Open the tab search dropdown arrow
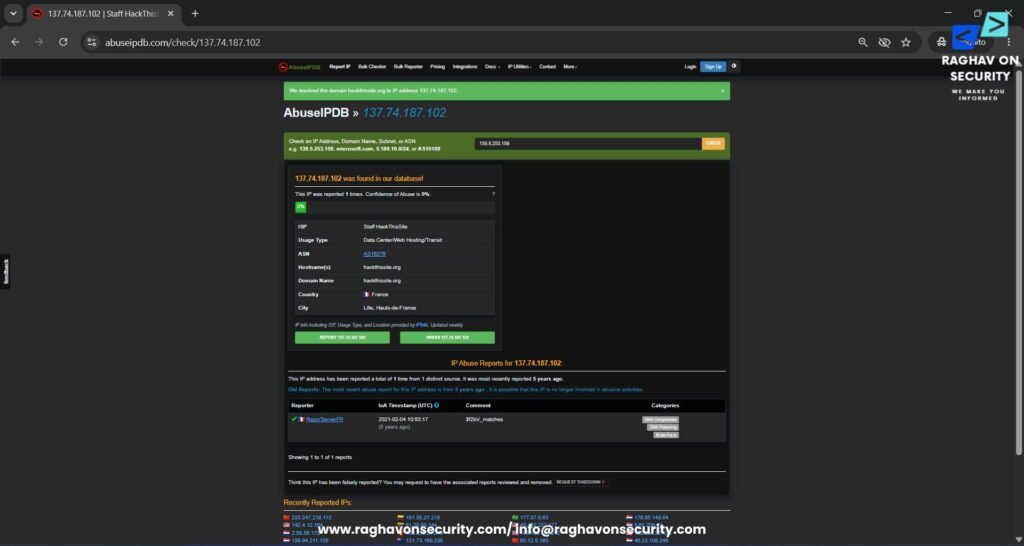 pos(13,14)
